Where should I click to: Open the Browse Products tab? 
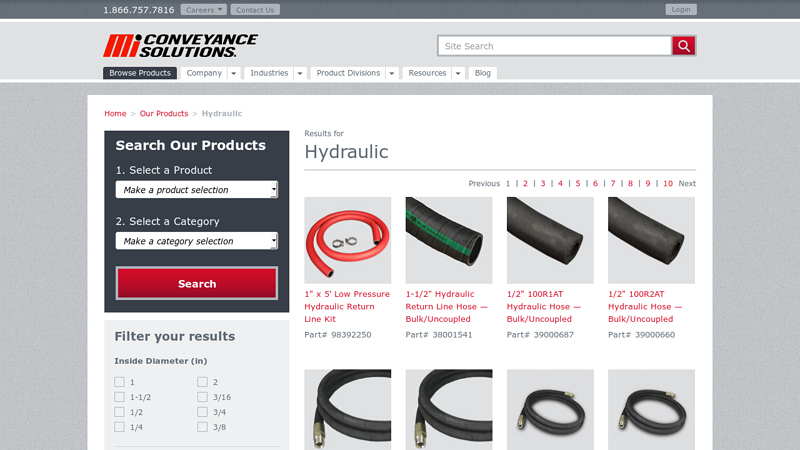pos(140,73)
